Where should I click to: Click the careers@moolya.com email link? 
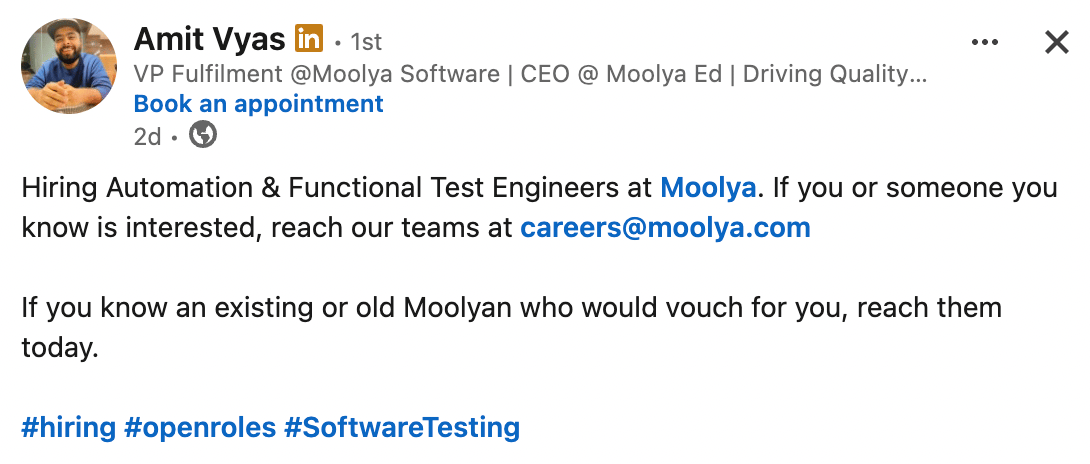[665, 227]
